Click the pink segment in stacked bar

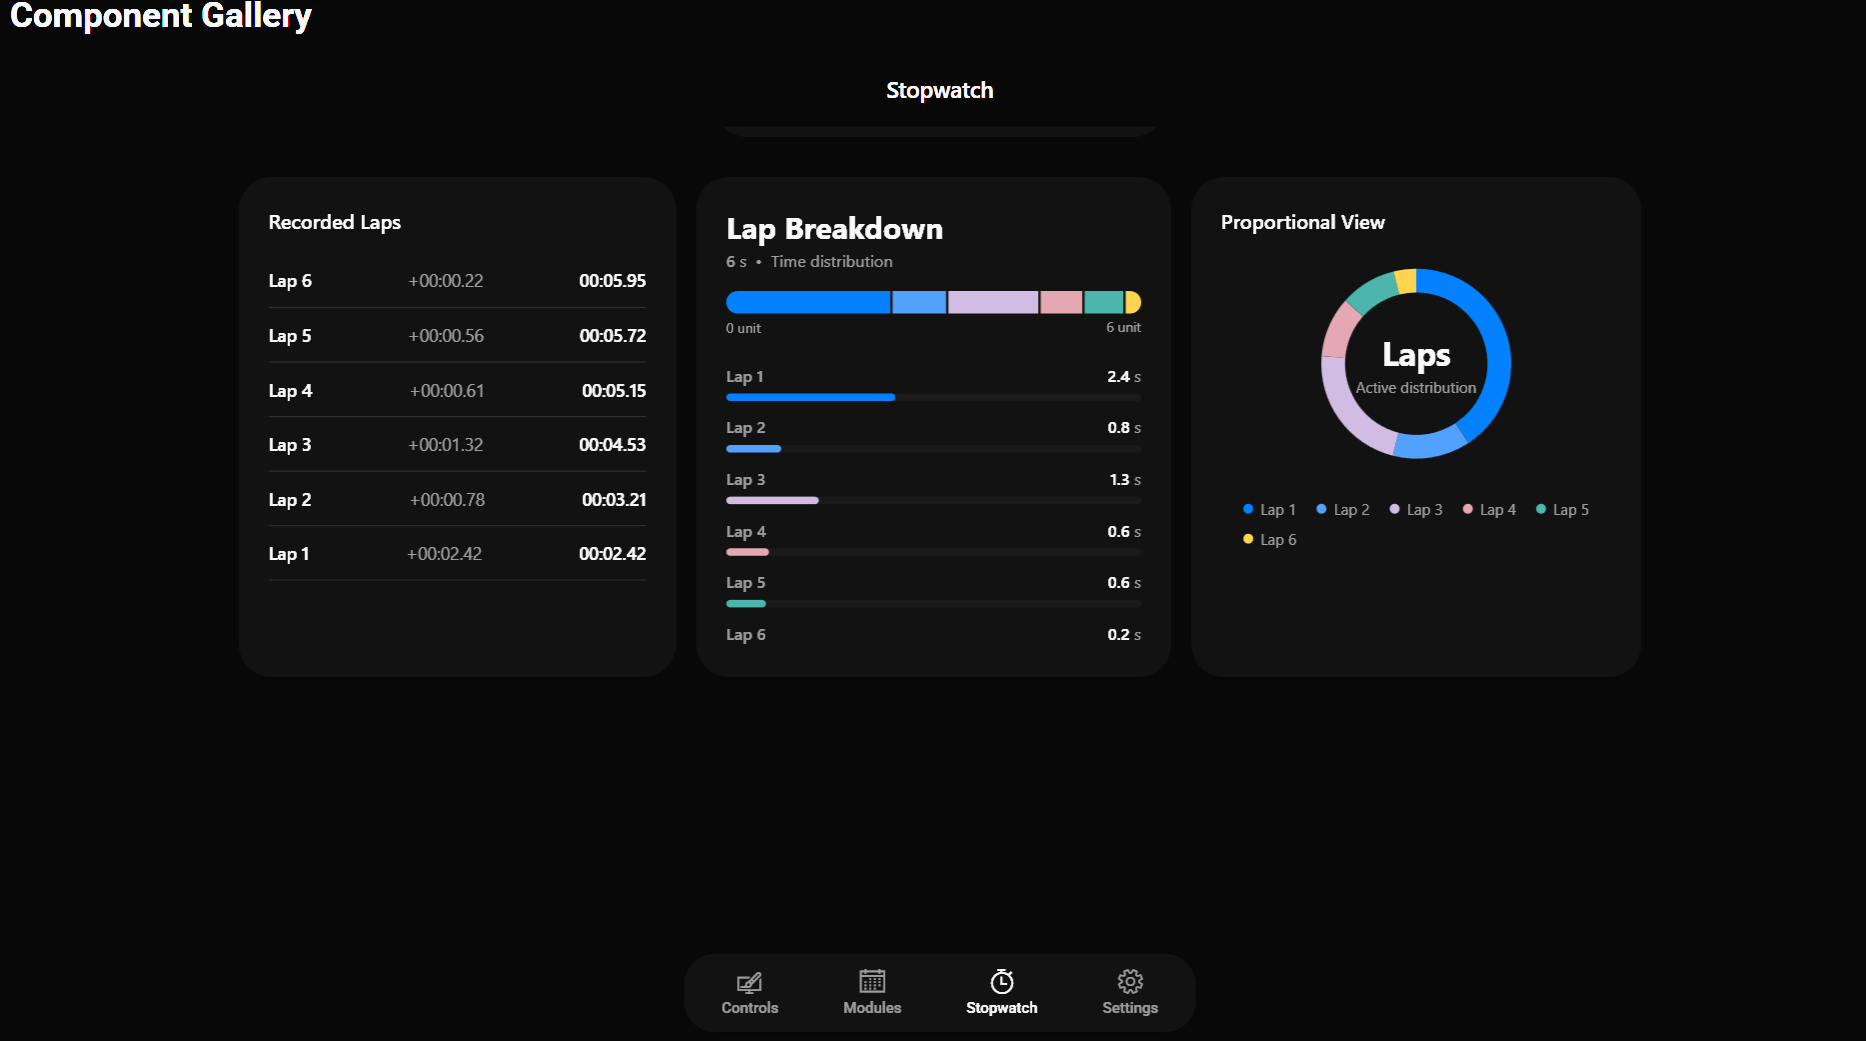[x=1061, y=302]
